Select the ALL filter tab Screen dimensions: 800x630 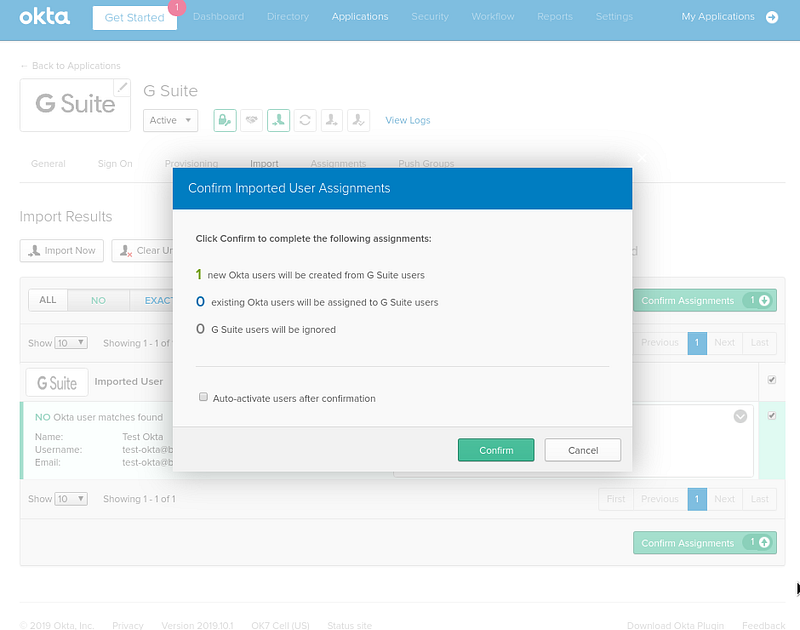pyautogui.click(x=48, y=300)
